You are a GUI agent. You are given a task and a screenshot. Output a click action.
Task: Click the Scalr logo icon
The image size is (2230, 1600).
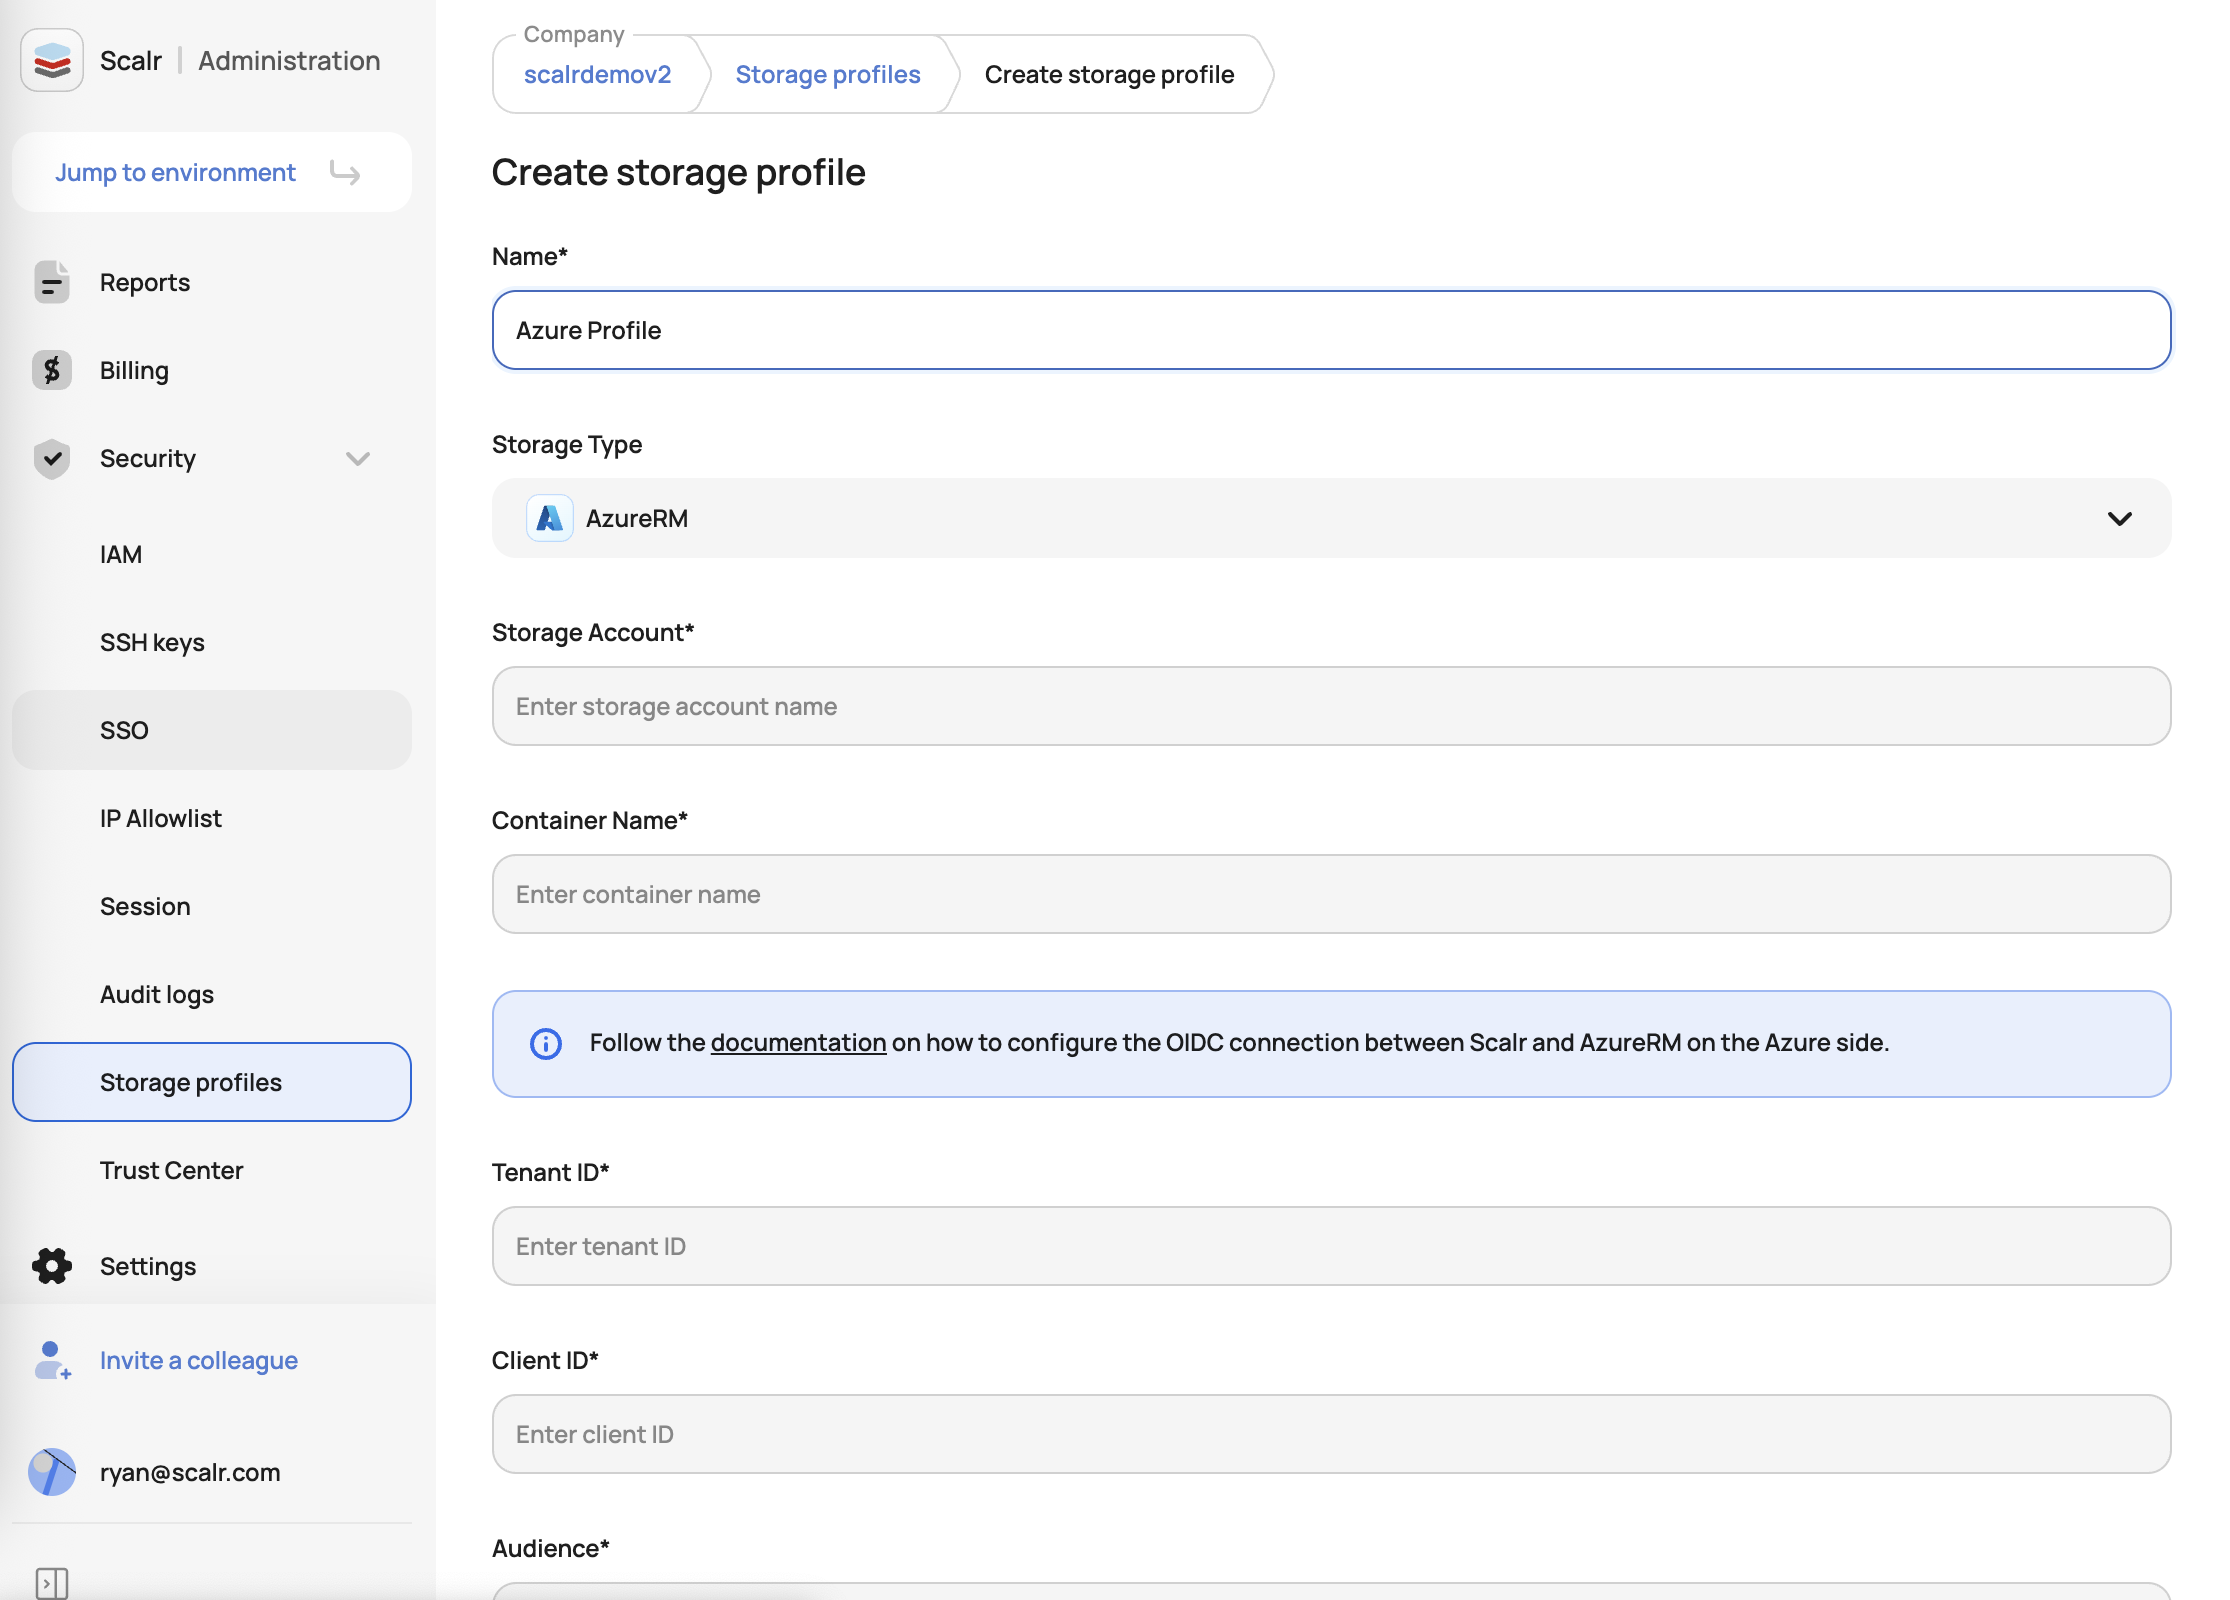52,61
